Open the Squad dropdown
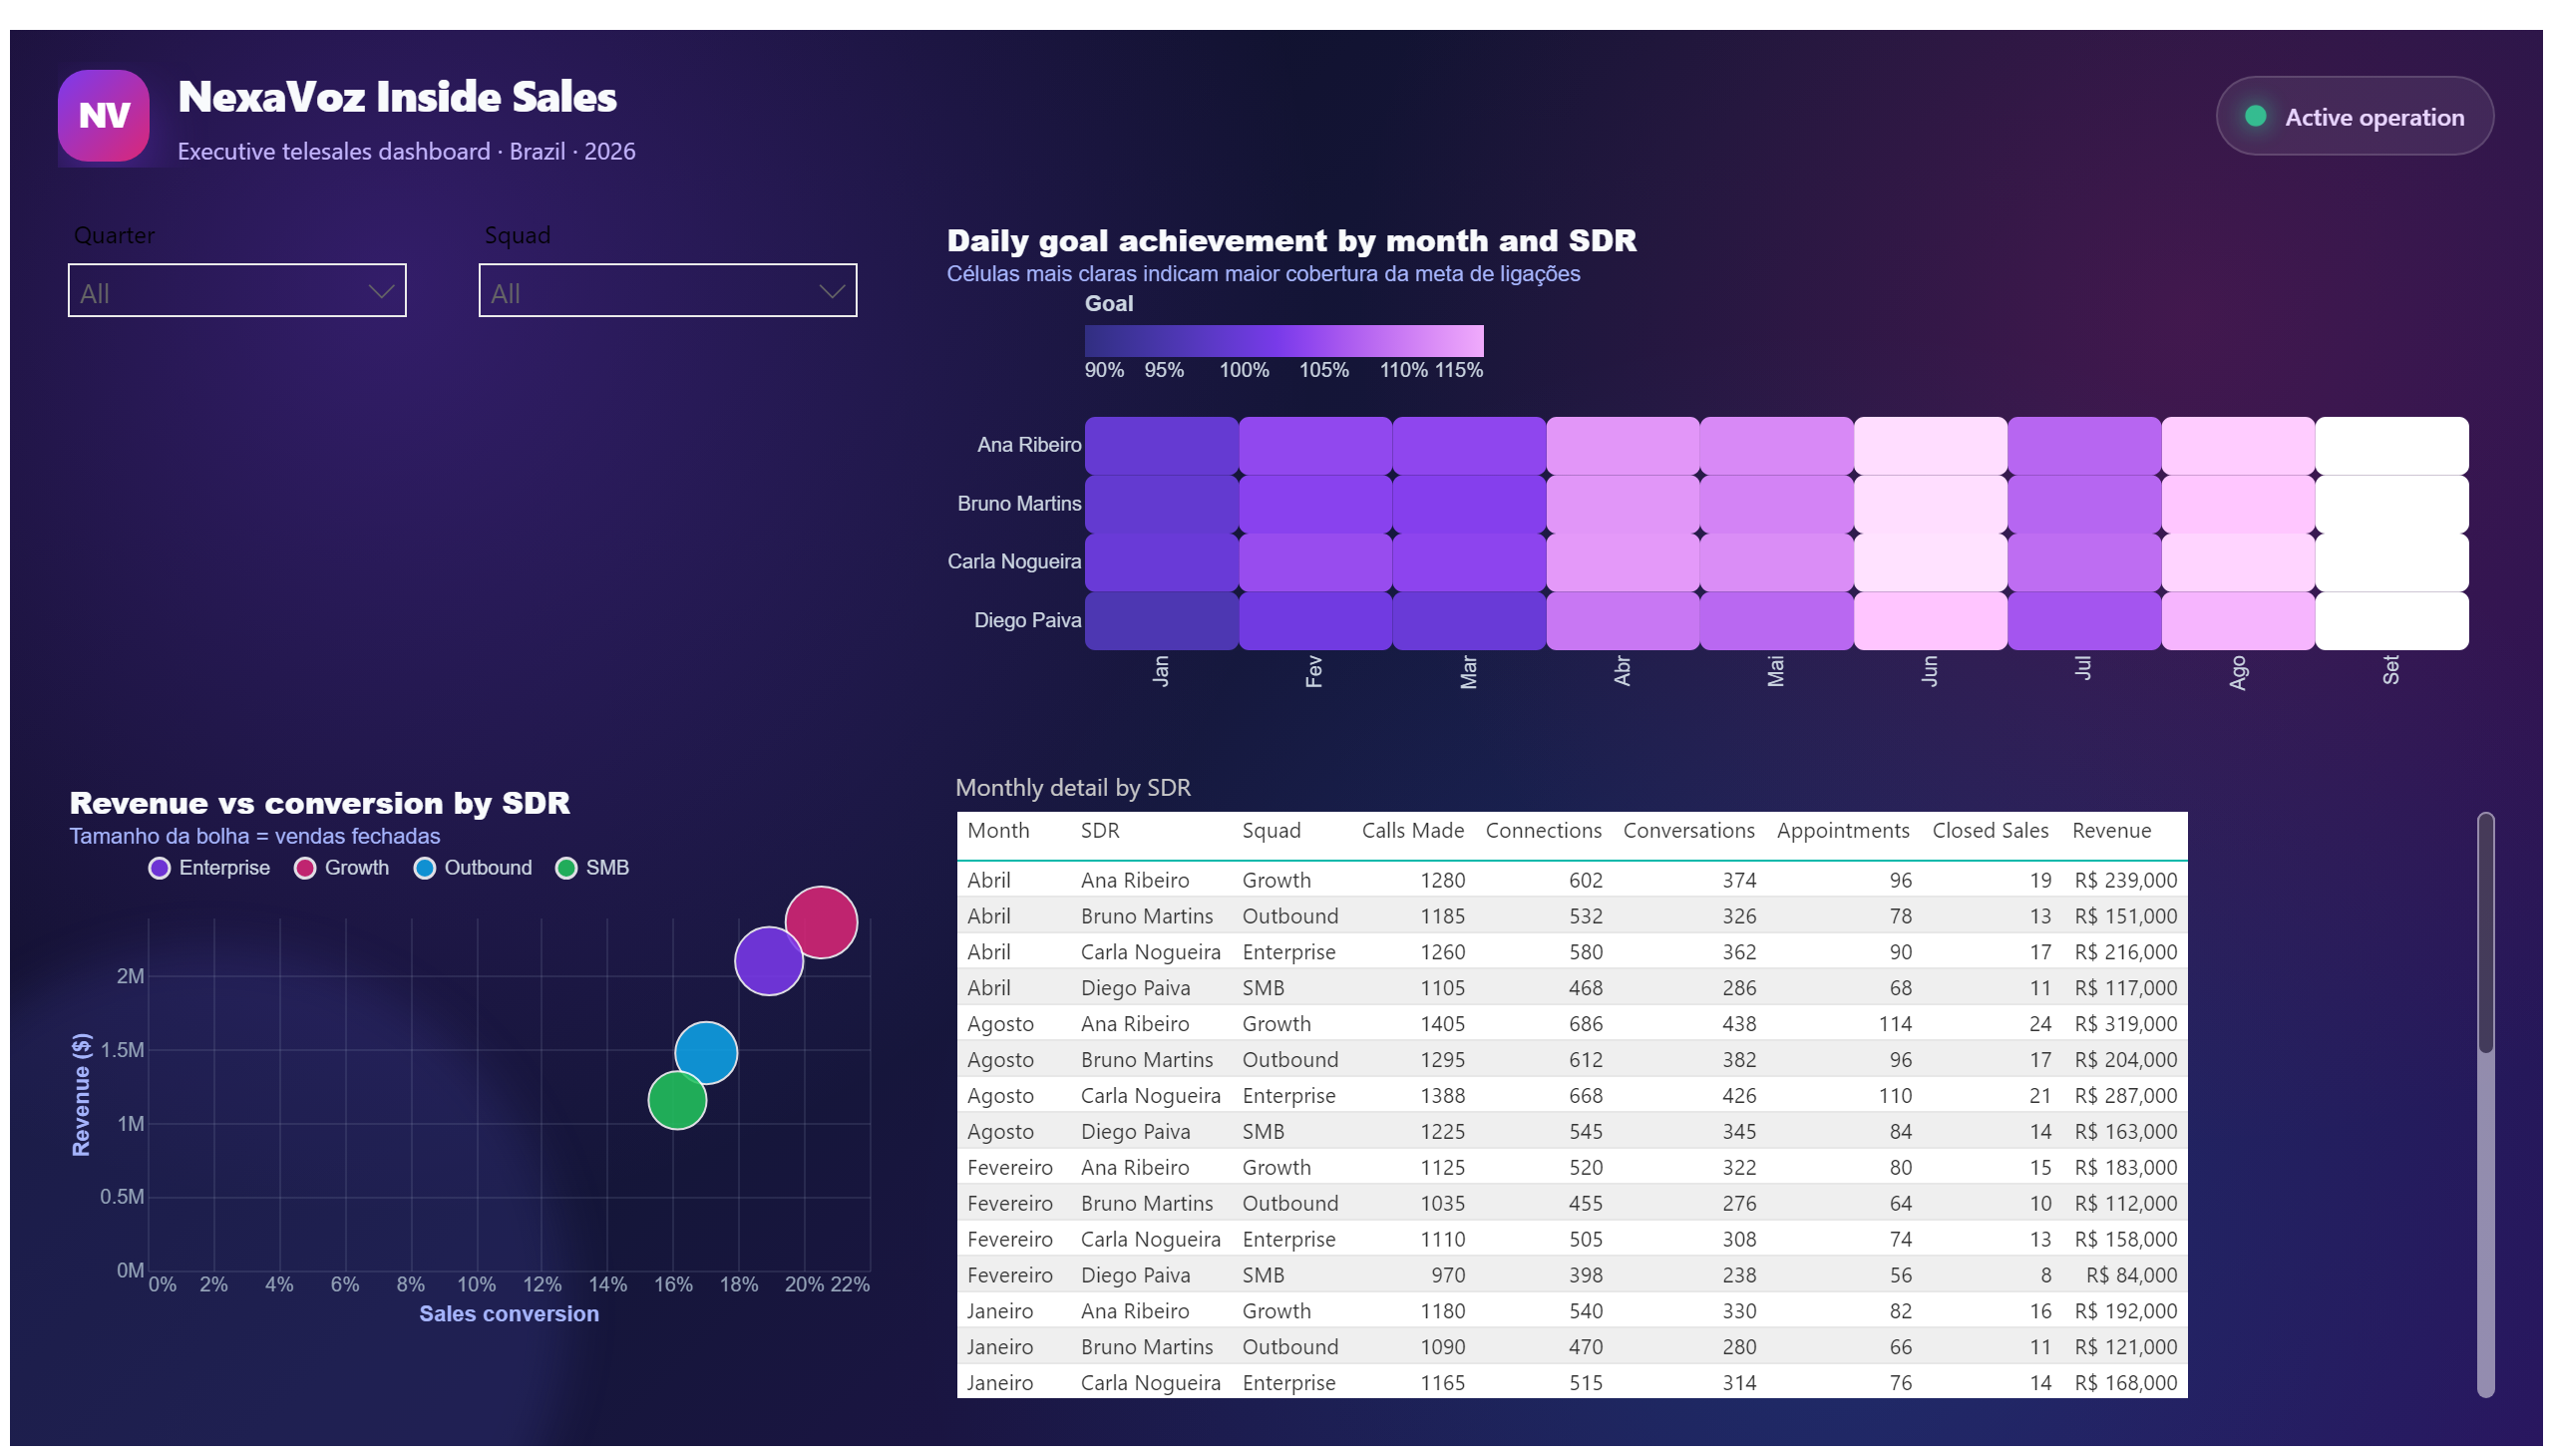This screenshot has height=1456, width=2553. point(667,291)
